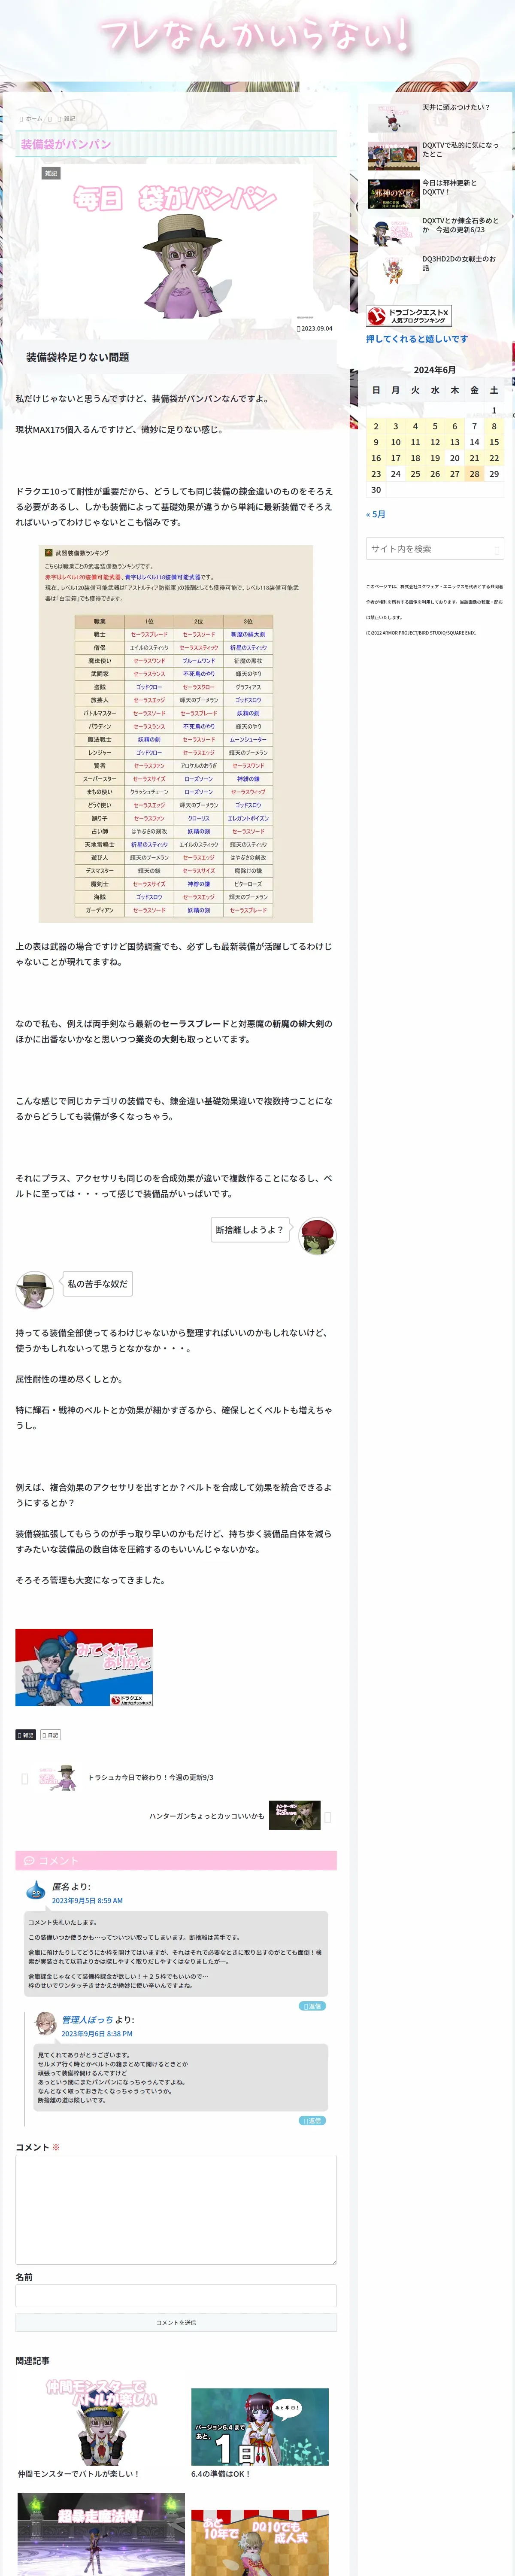
Task: Click the home breadcrumb icon
Action: (x=22, y=119)
